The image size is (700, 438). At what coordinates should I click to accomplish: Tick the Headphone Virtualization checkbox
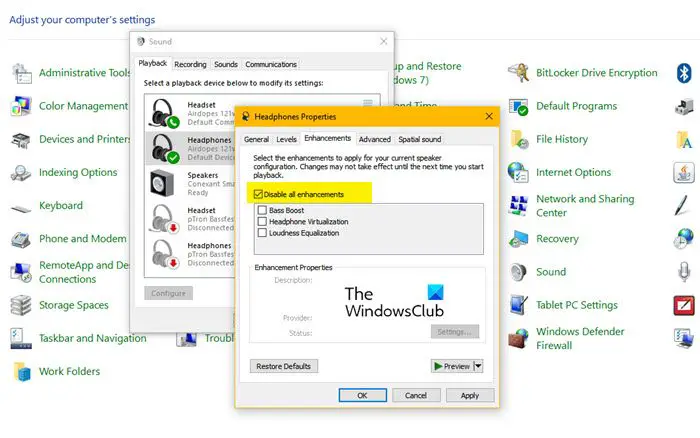[262, 221]
